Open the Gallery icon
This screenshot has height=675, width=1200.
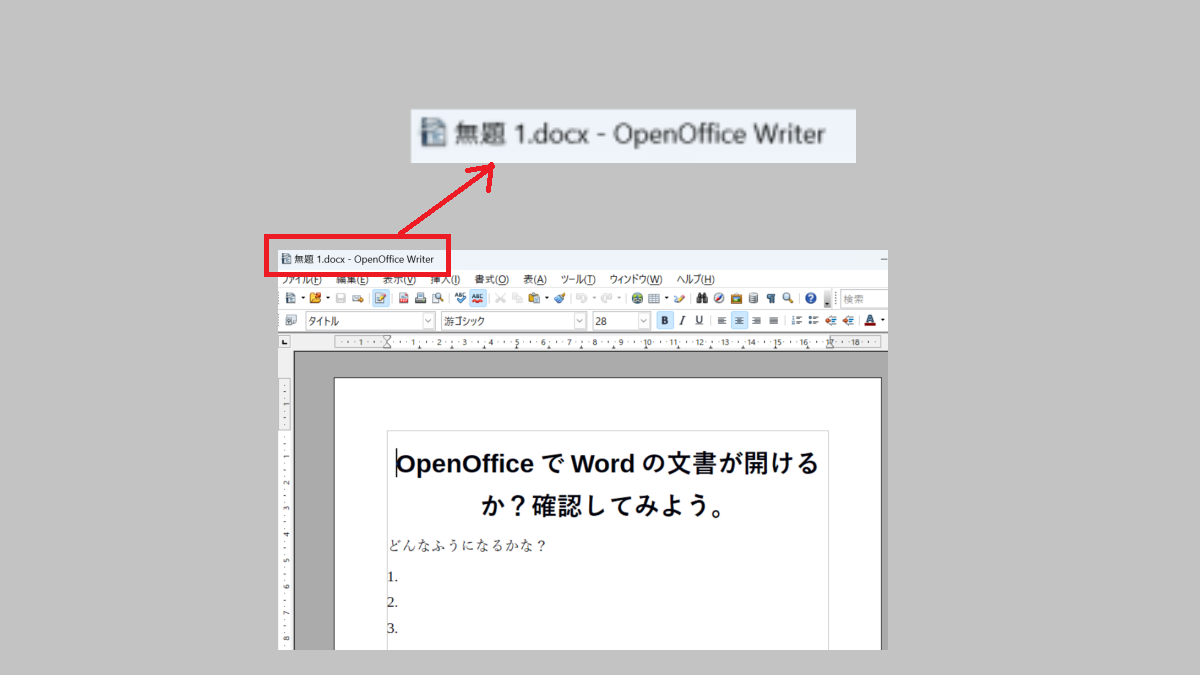pyautogui.click(x=736, y=298)
